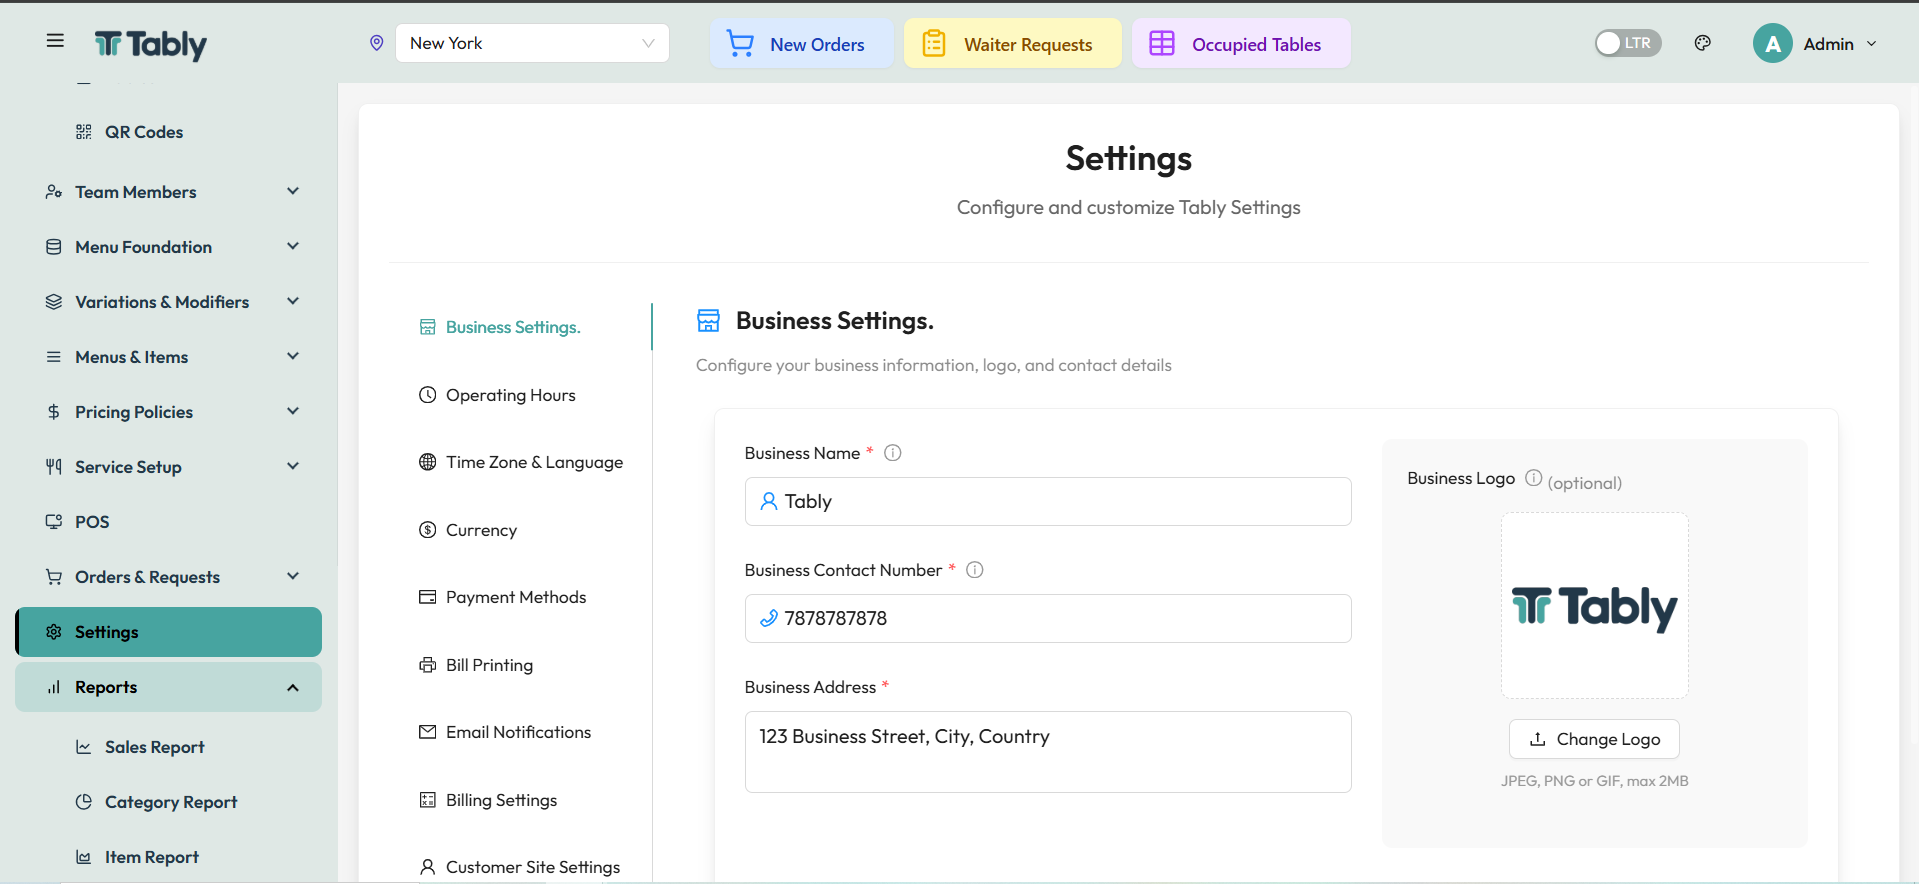
Task: Open the Currency settings tab
Action: coord(522,530)
